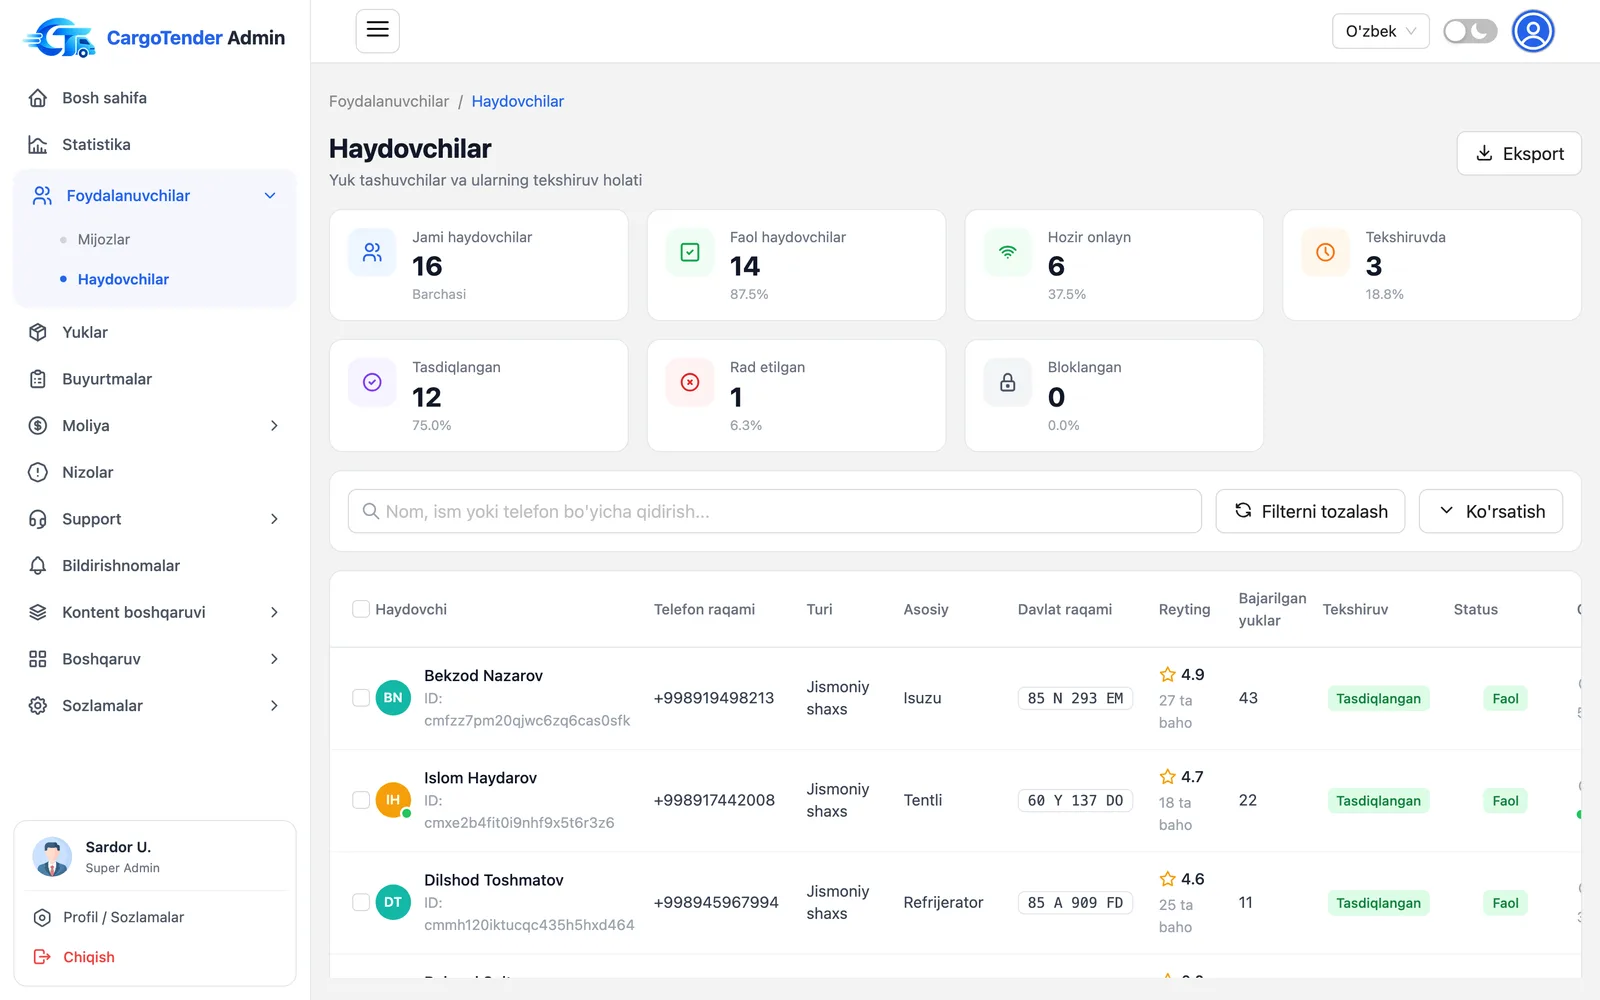The image size is (1600, 1000).
Task: Open the Ko'rsatish dropdown
Action: click(x=1491, y=511)
